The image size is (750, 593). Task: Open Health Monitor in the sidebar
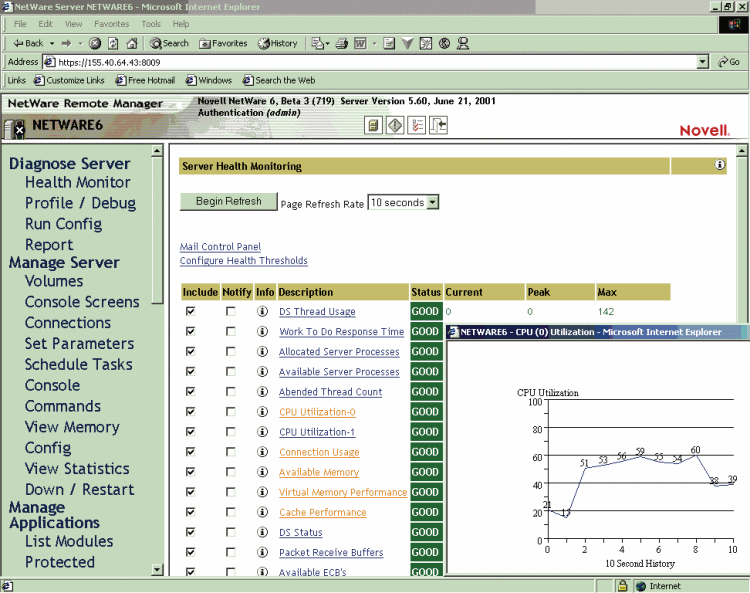[x=77, y=182]
